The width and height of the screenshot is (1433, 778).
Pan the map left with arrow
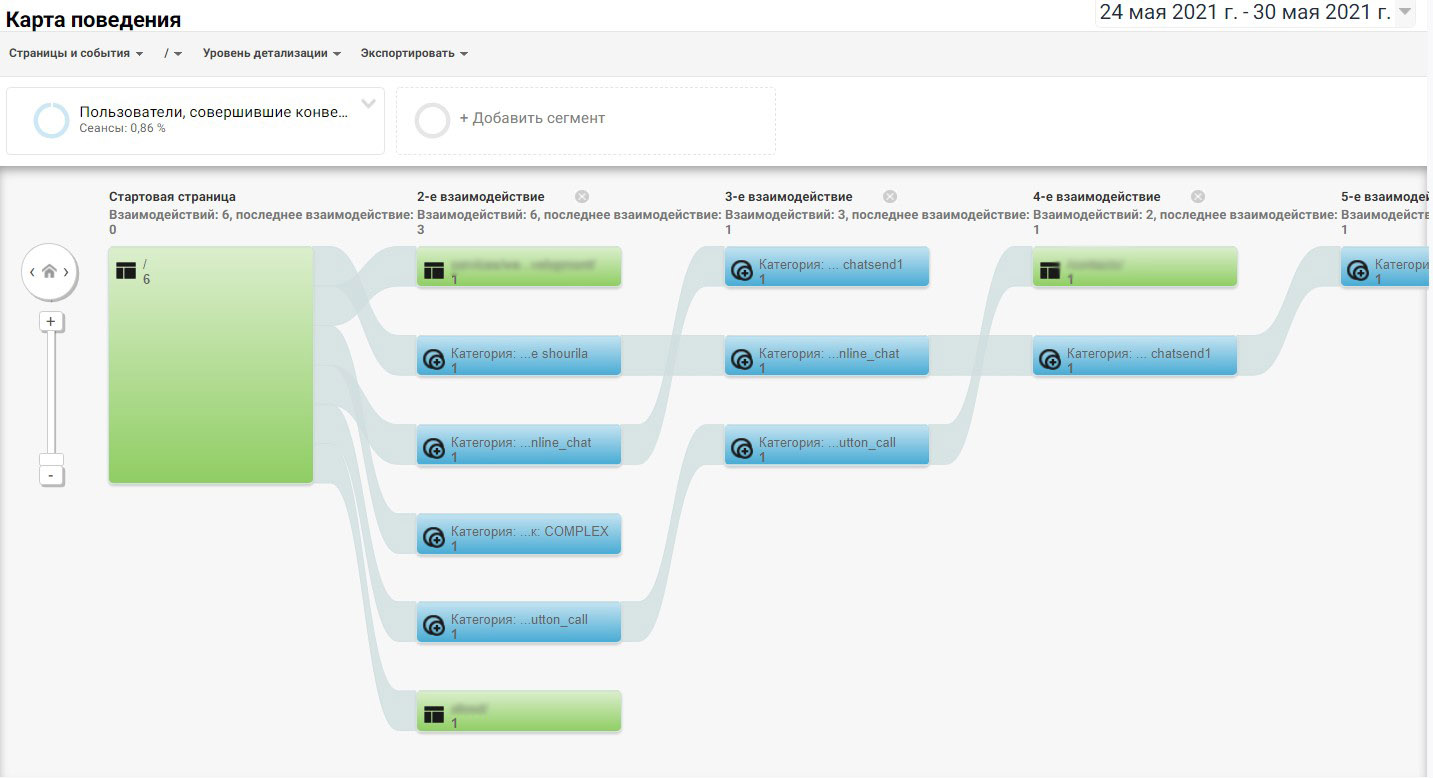click(31, 272)
